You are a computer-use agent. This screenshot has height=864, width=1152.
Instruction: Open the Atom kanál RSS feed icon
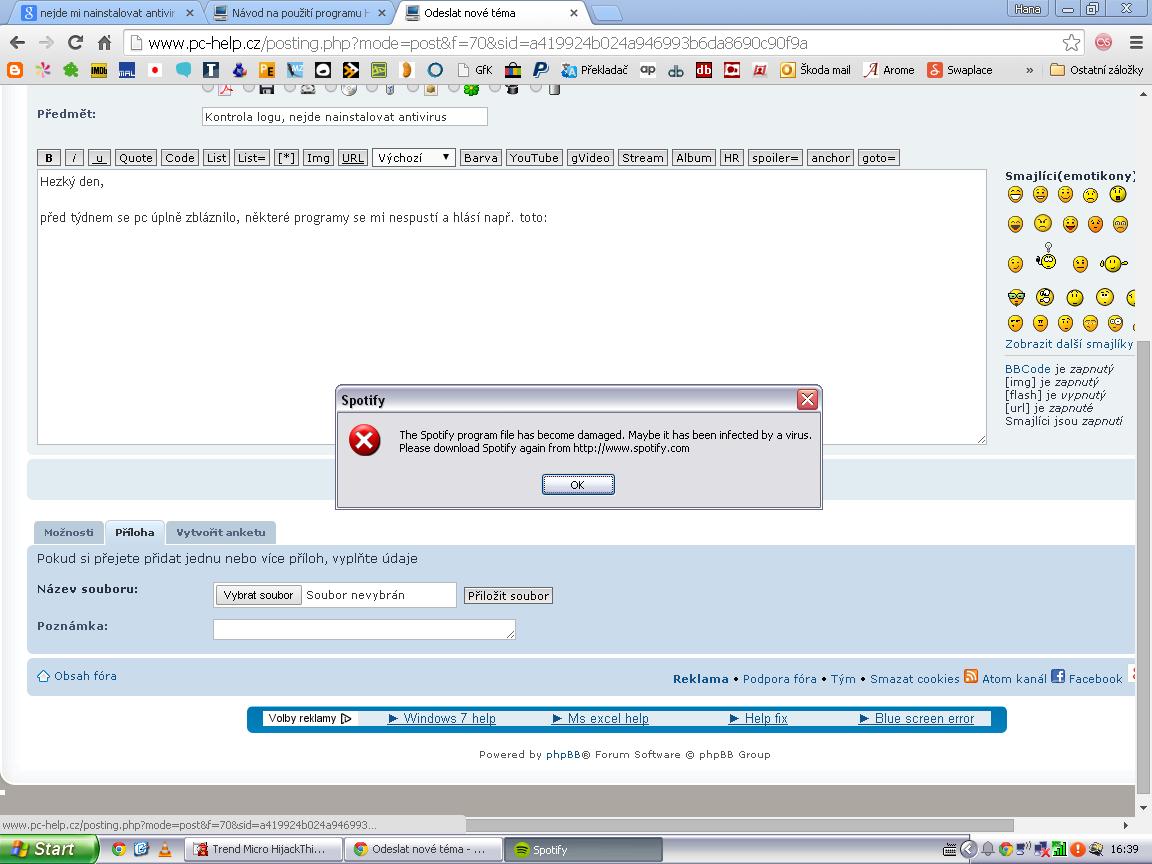pyautogui.click(x=971, y=676)
